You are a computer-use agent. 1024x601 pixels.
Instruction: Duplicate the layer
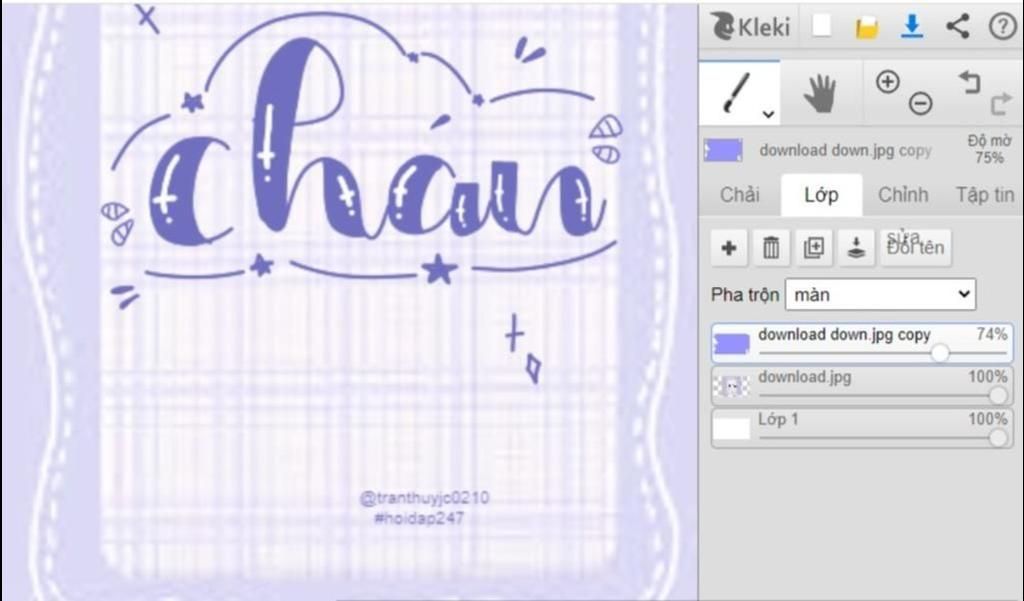(x=814, y=248)
